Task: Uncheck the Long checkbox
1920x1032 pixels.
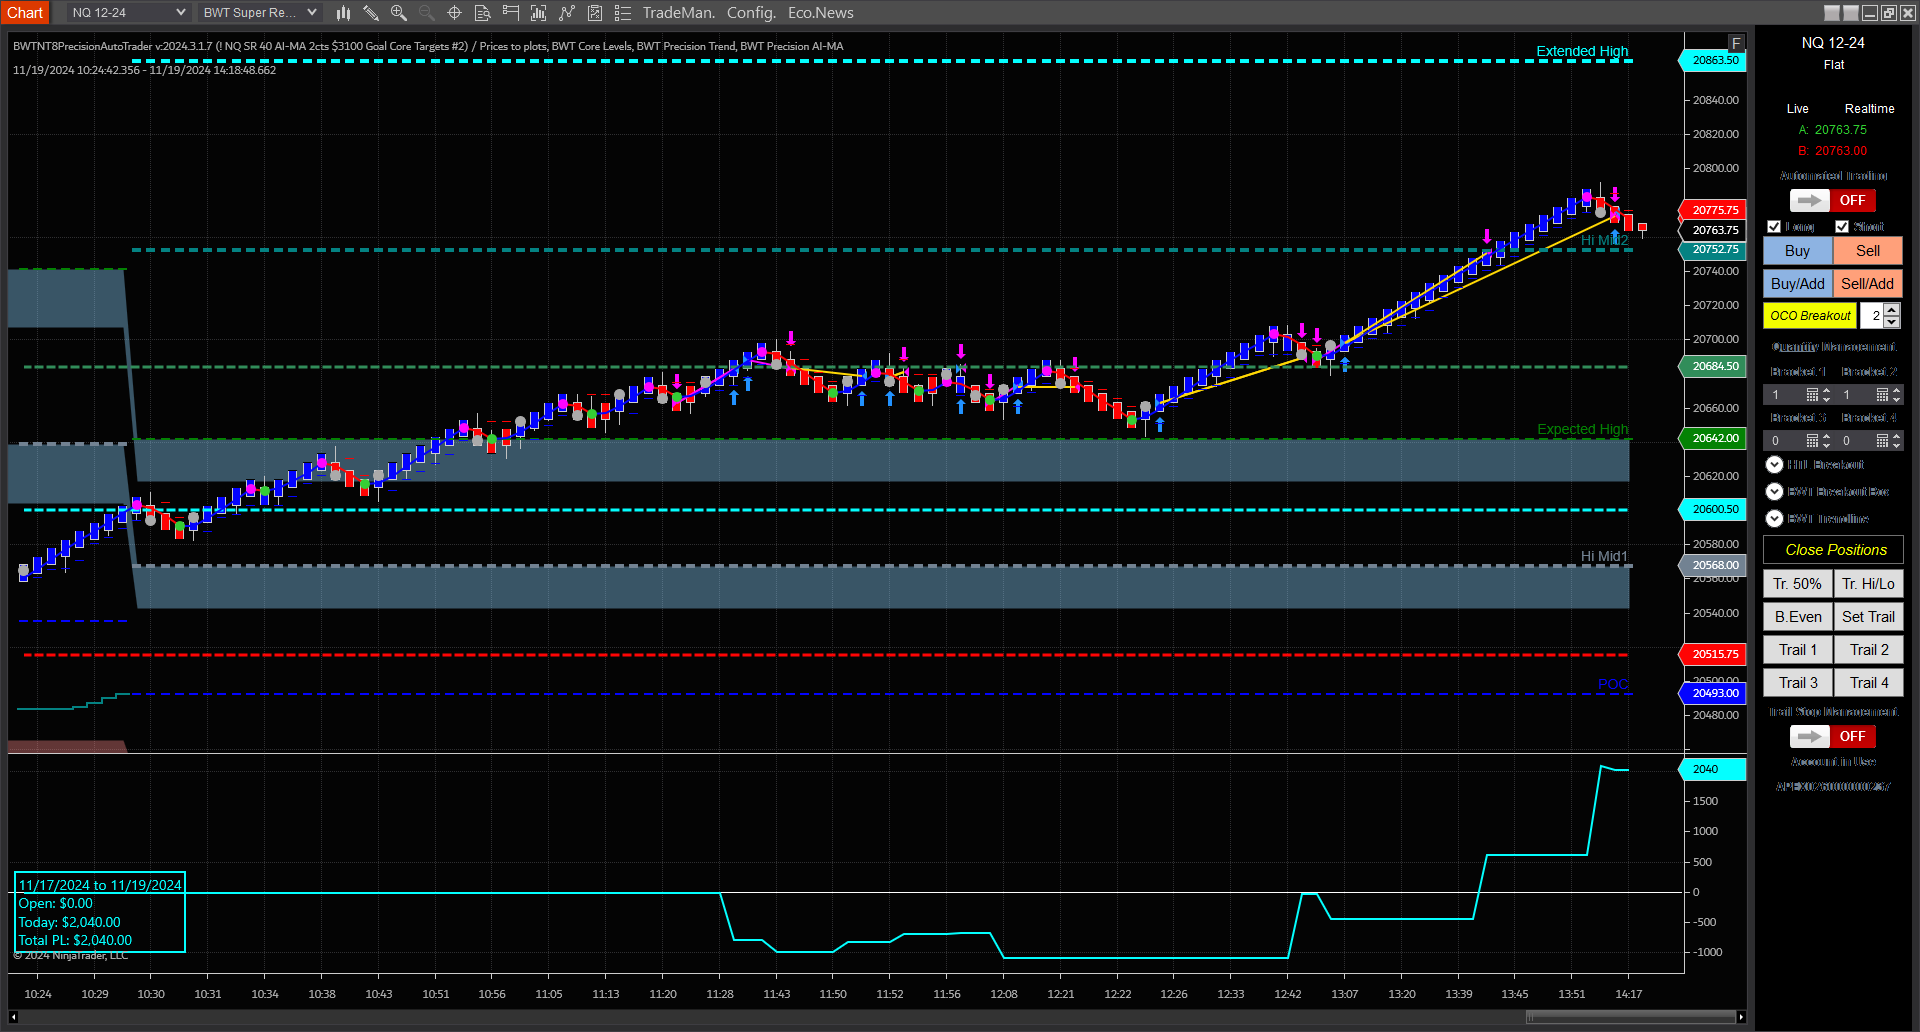Action: click(x=1774, y=227)
